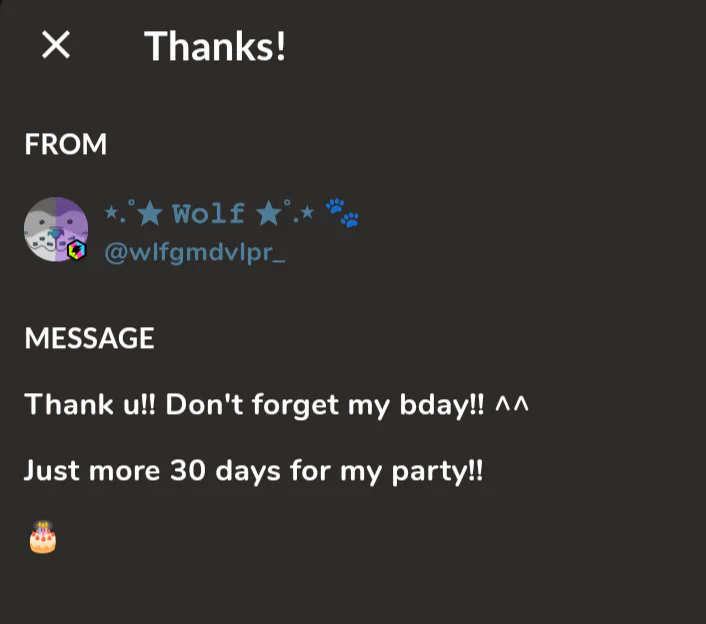Open Wolf's profile avatar picture
The height and width of the screenshot is (624, 706).
(x=55, y=229)
